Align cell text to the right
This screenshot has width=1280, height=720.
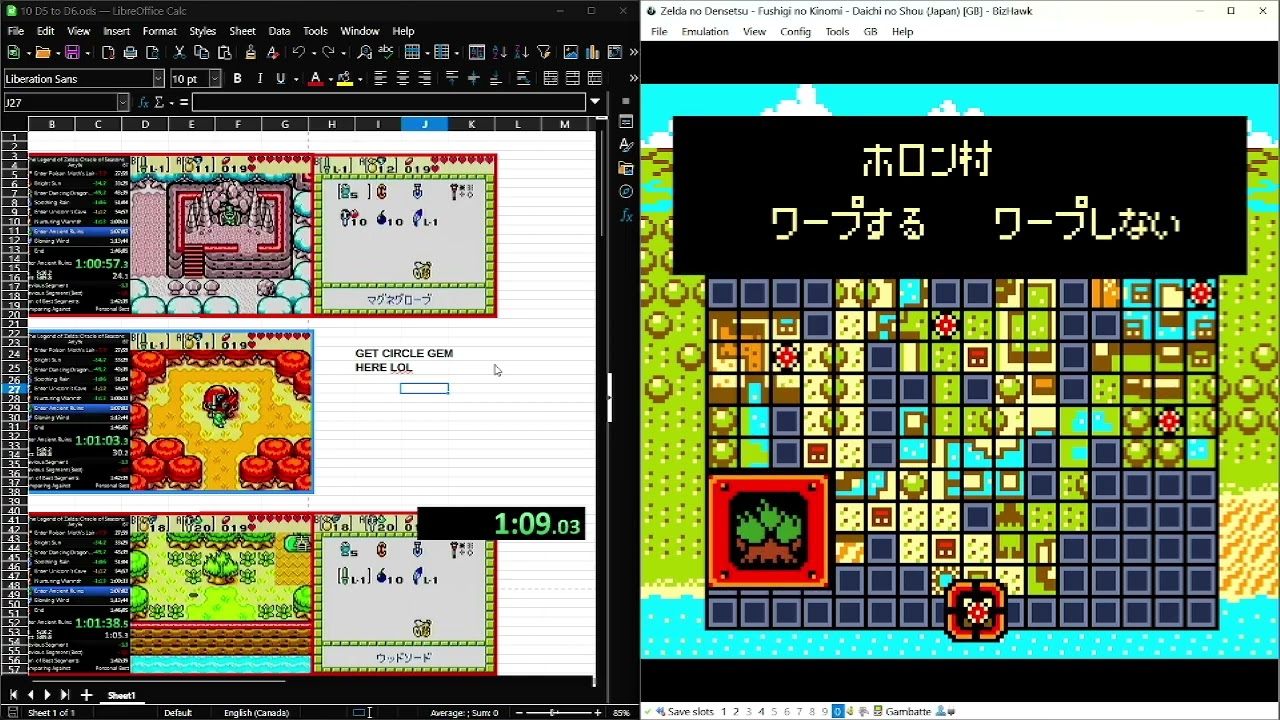[x=425, y=78]
